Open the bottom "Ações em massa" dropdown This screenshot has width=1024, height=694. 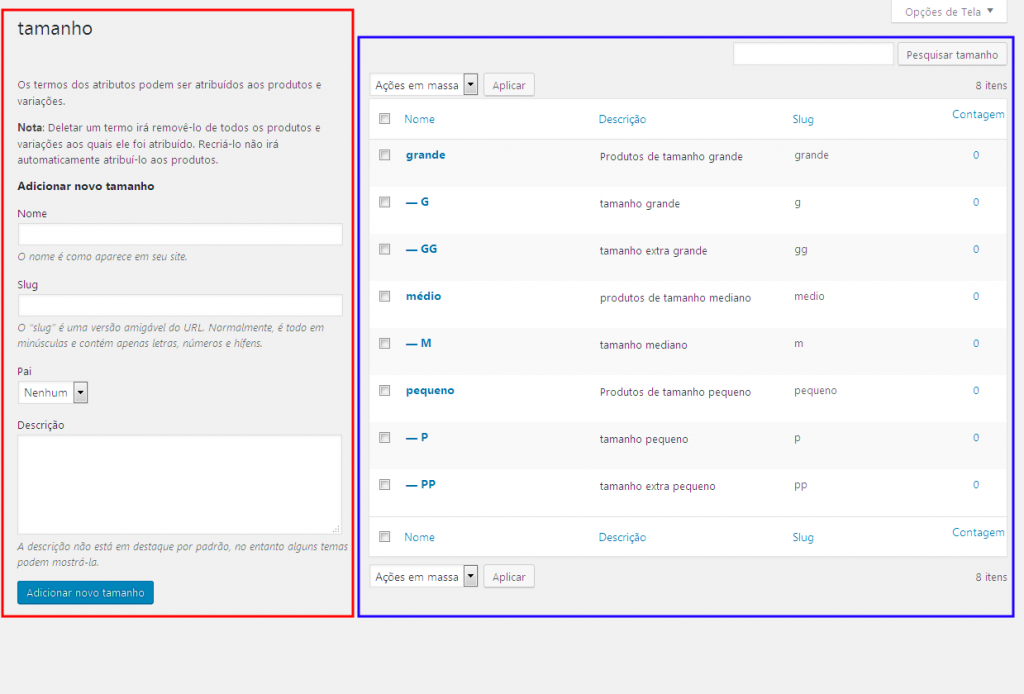coord(423,576)
